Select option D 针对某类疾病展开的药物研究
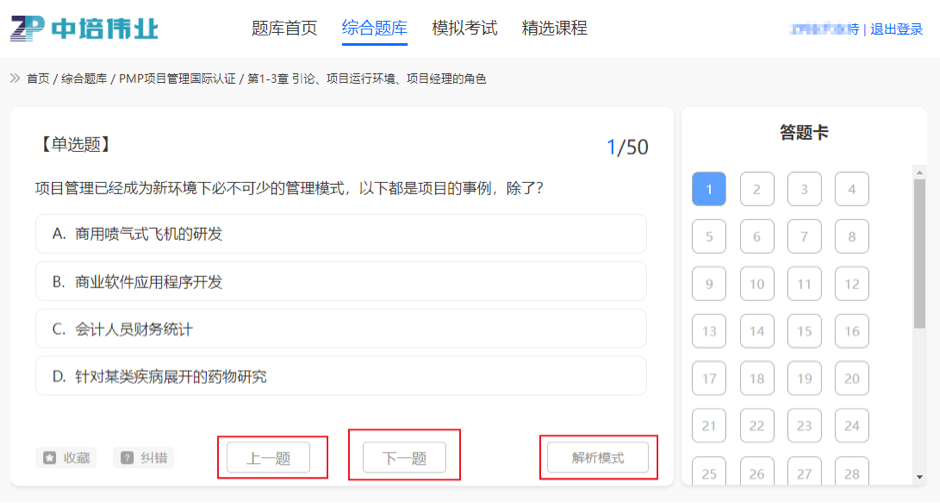 (x=341, y=377)
